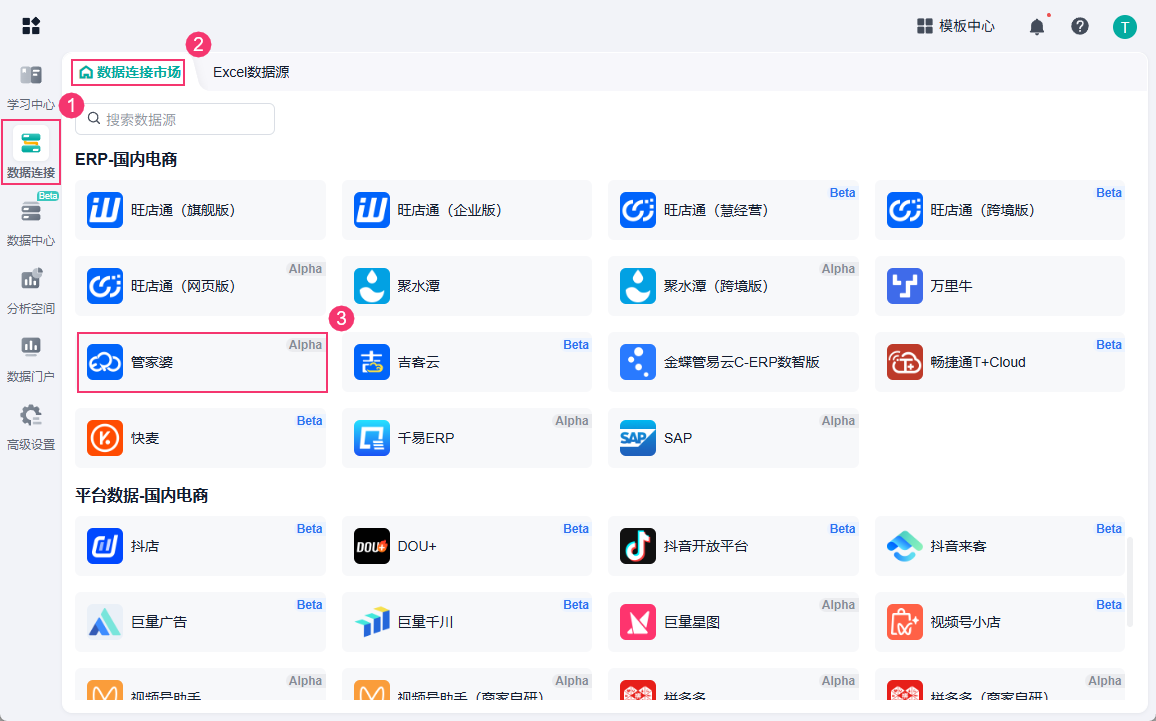The image size is (1156, 721).
Task: Open the 抖店 platform data source
Action: tap(201, 546)
